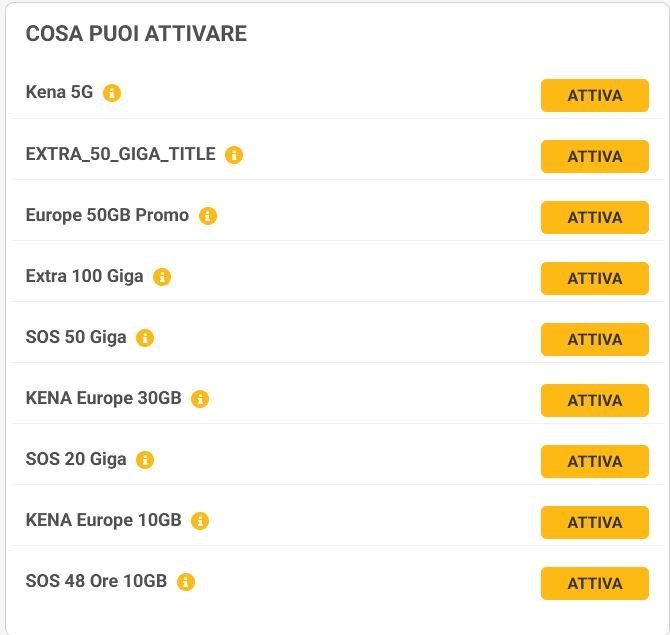View details icon for SOS 50 Giga

coord(145,338)
